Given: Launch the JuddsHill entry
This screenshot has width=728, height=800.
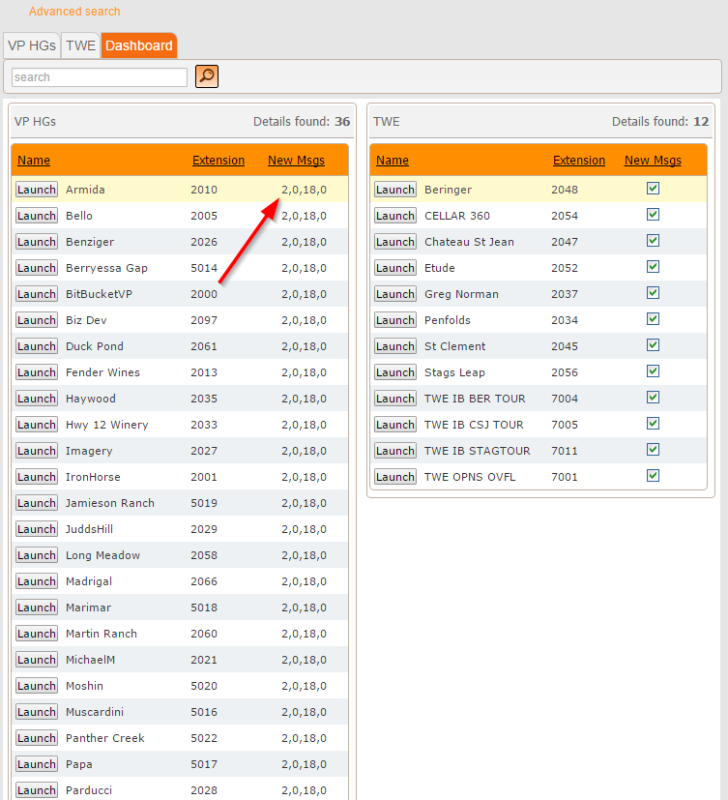Looking at the screenshot, I should pos(36,529).
